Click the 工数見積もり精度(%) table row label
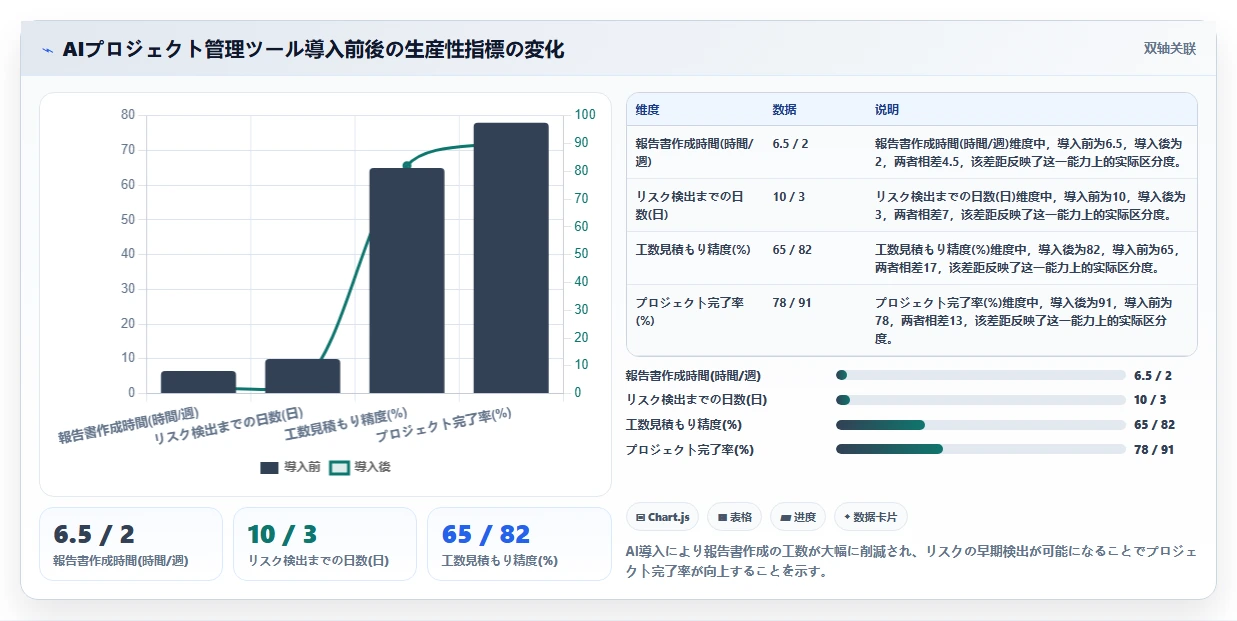 pos(693,249)
